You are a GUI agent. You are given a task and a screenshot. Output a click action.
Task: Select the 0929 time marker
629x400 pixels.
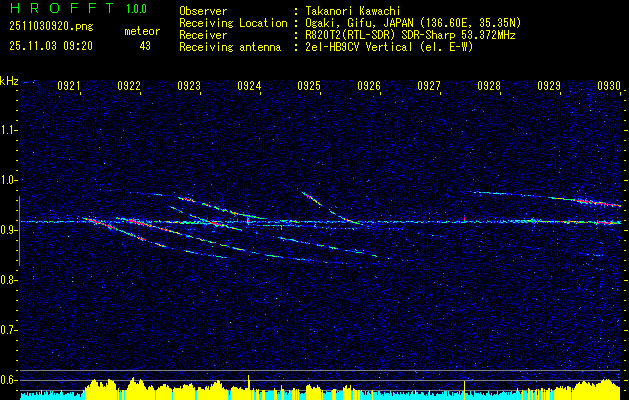(549, 85)
